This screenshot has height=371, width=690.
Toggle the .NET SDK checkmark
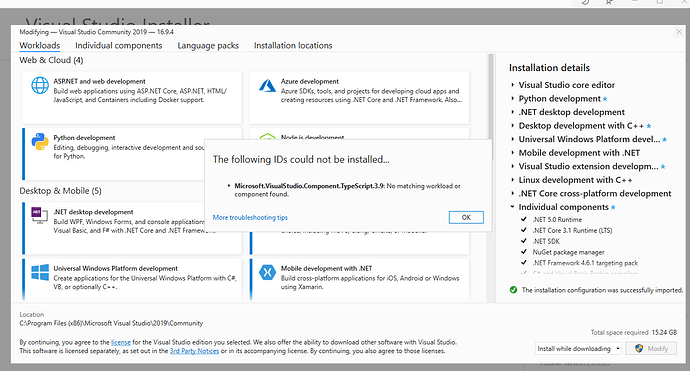524,241
